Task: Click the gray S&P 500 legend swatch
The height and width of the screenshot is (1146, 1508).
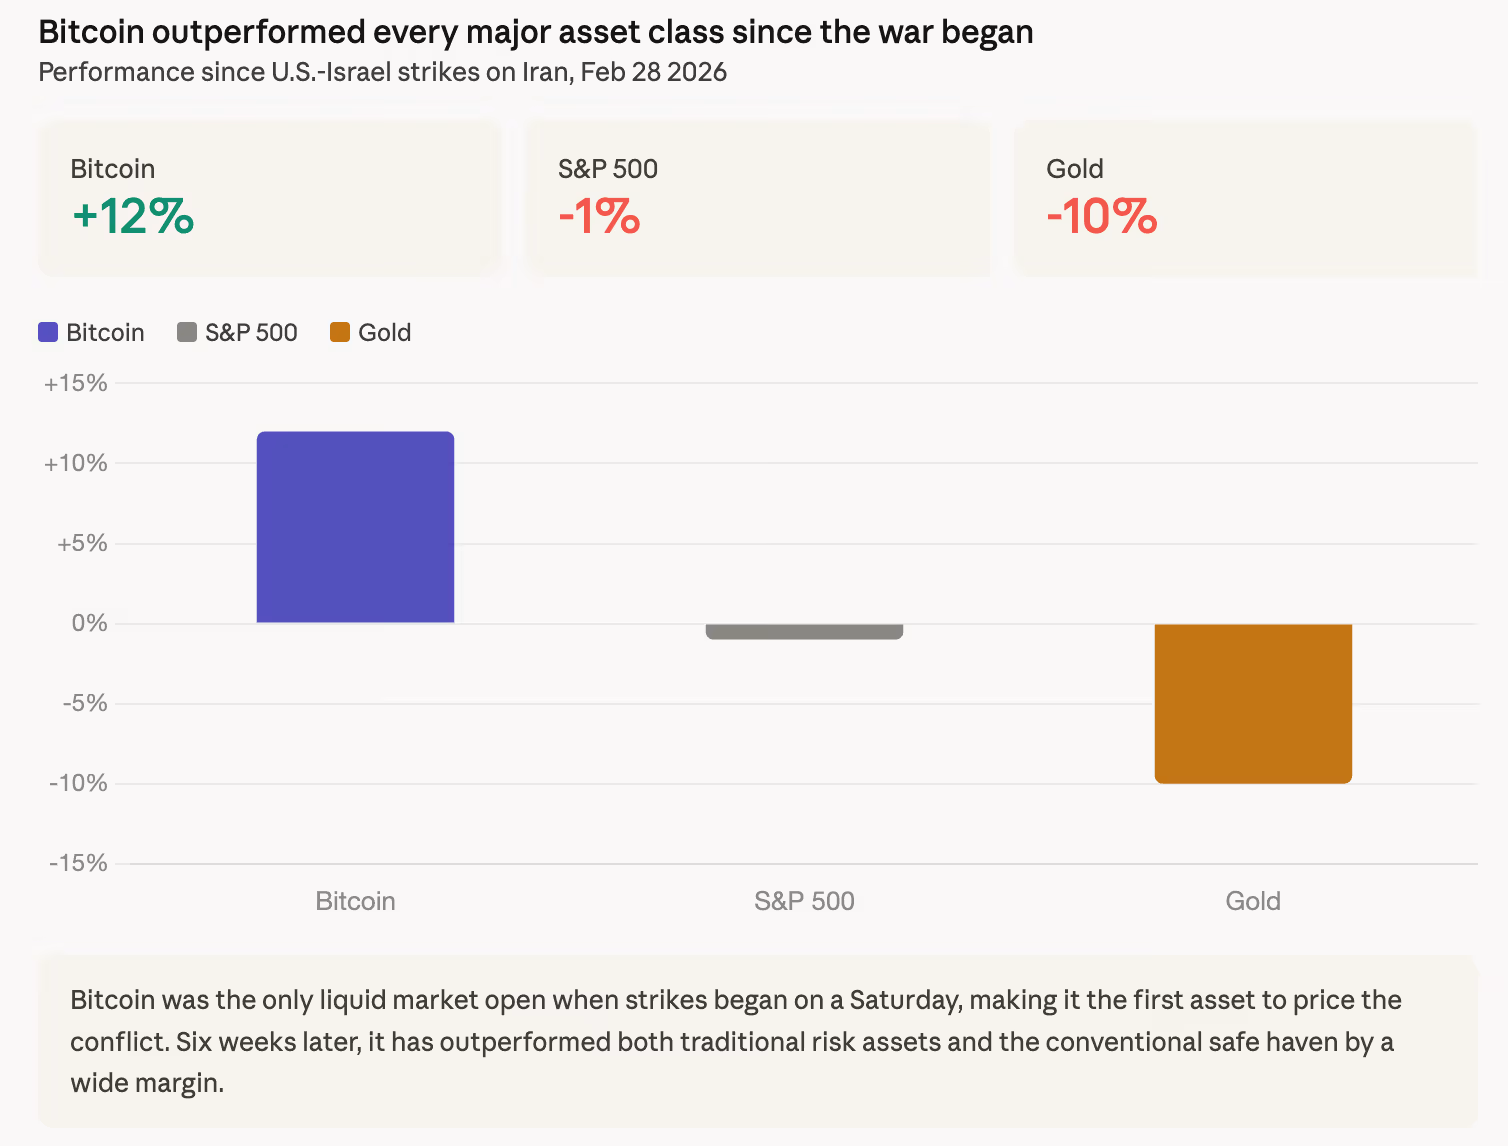Action: coord(187,333)
